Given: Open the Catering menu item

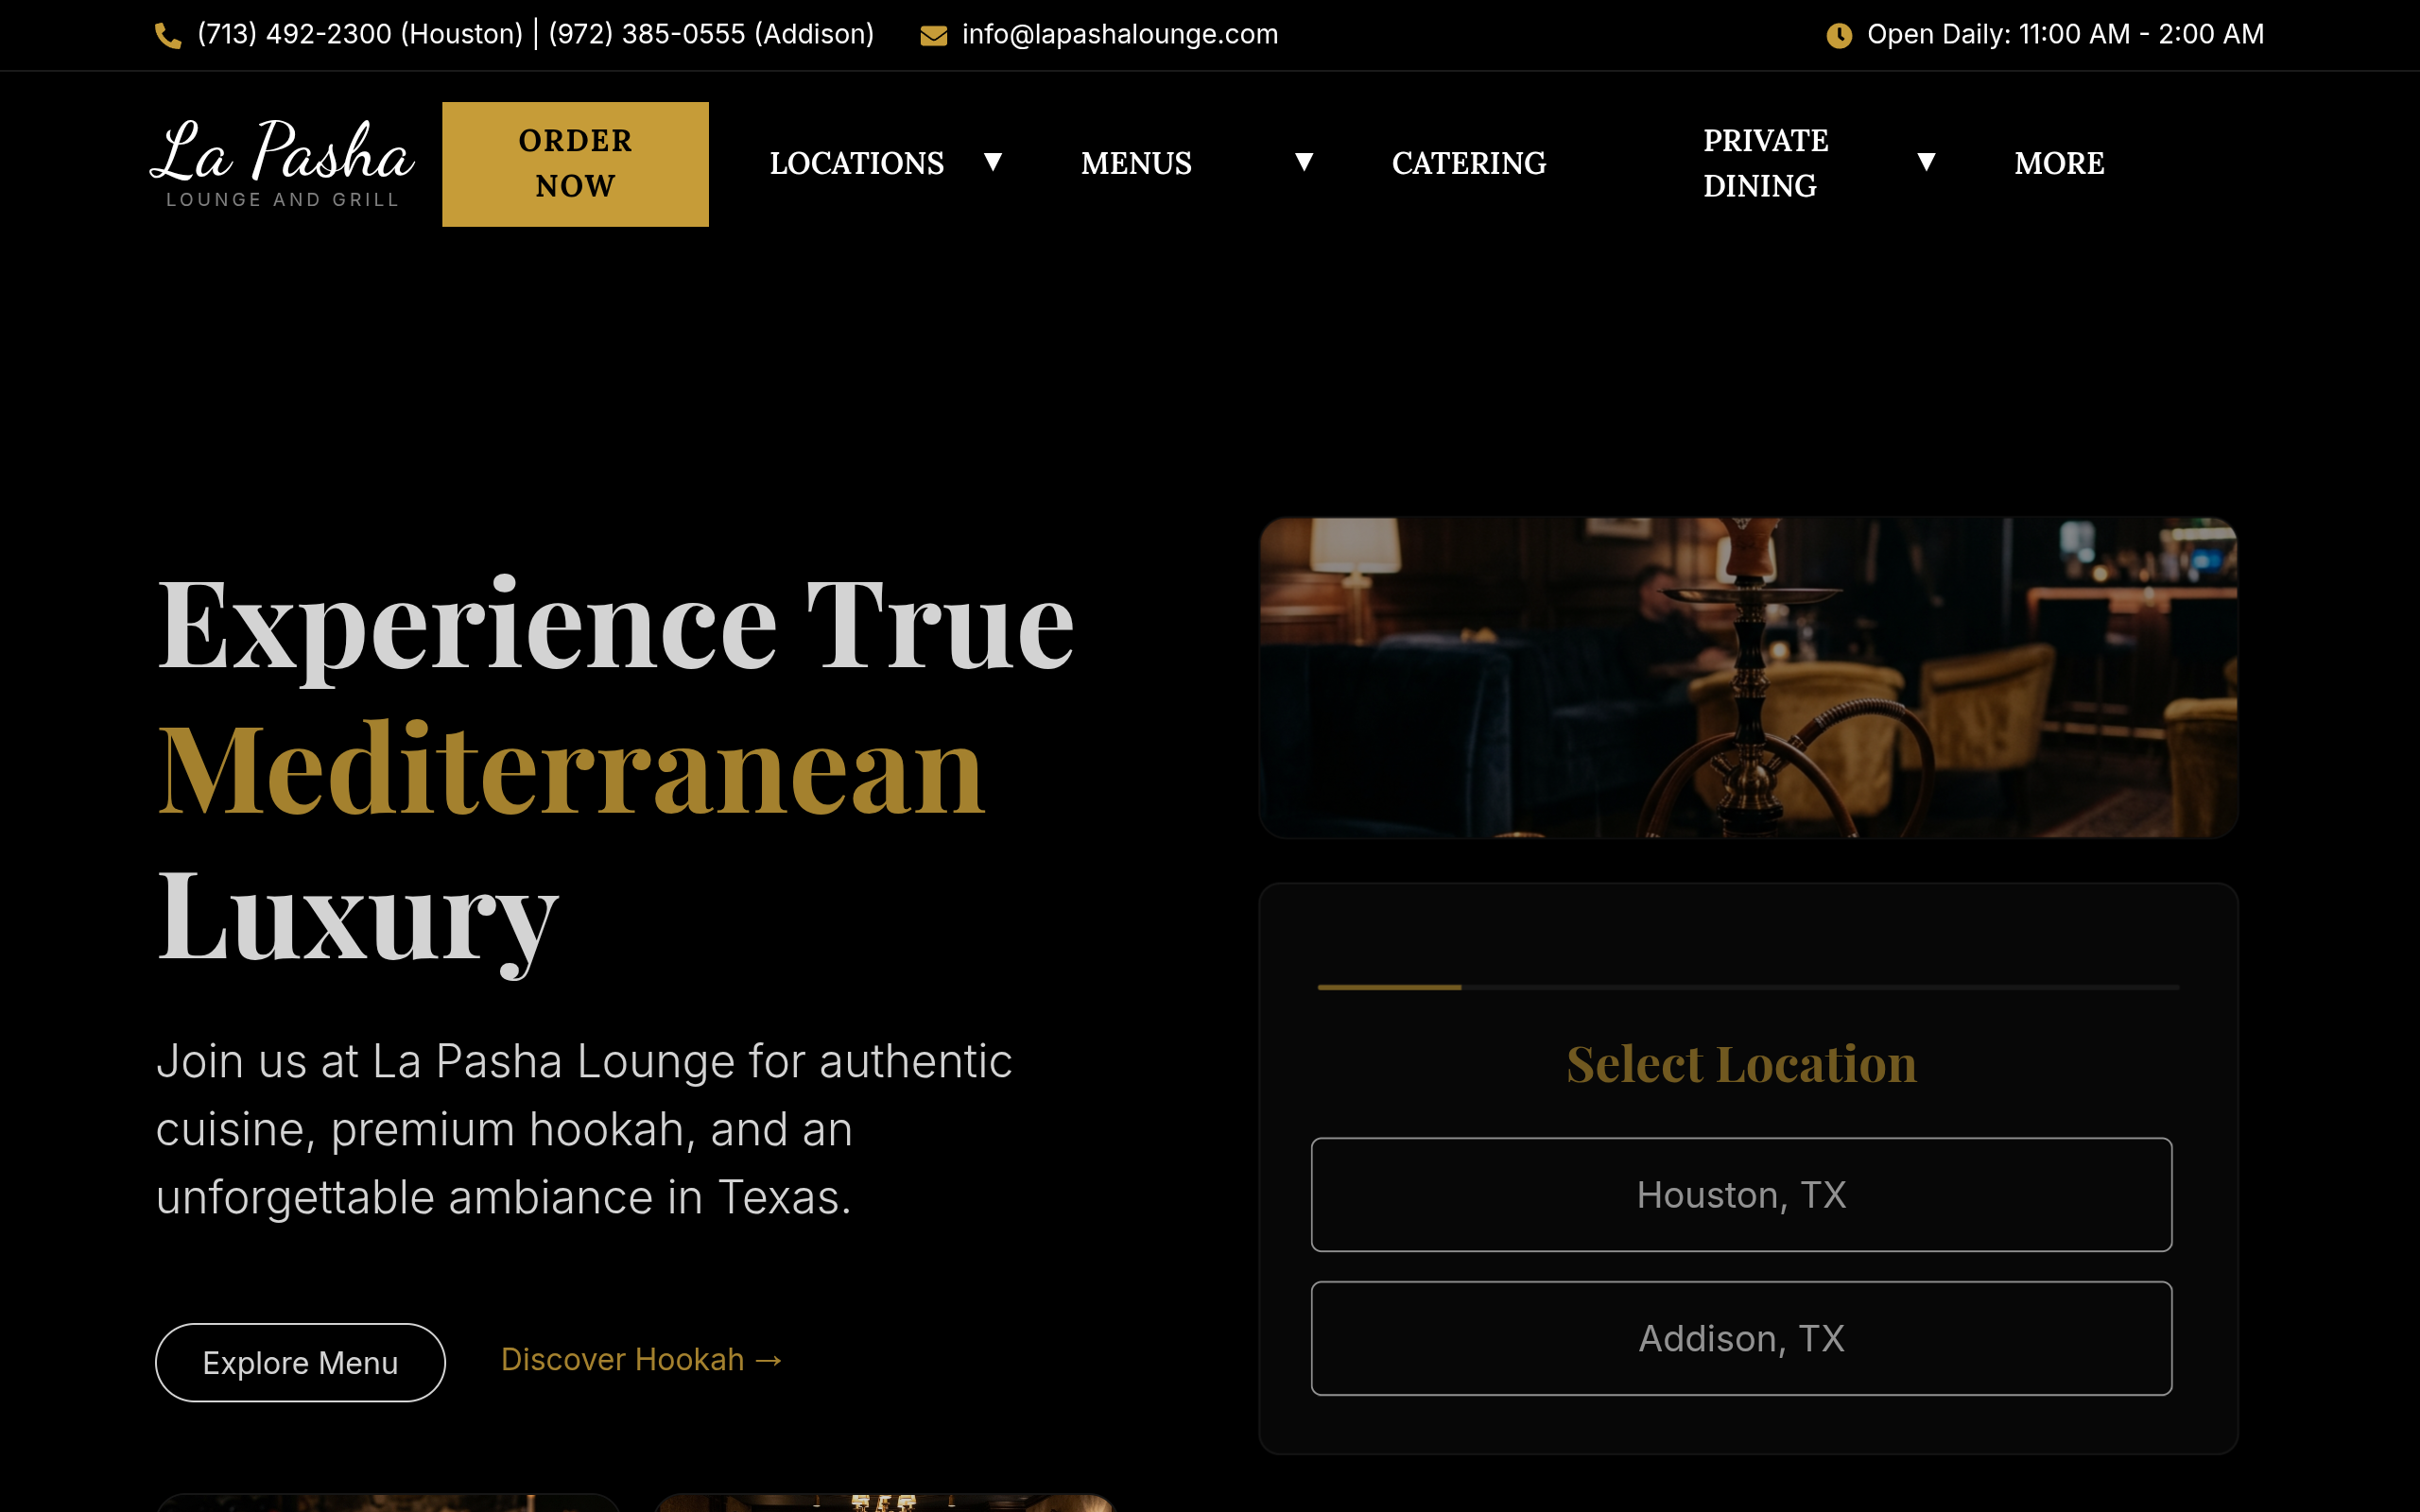Looking at the screenshot, I should (1469, 163).
